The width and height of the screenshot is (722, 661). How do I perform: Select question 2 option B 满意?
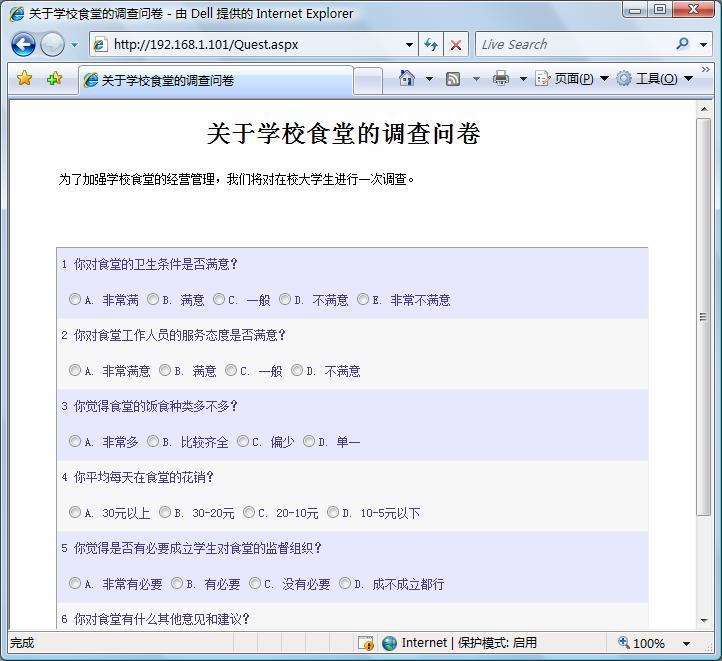tap(165, 371)
